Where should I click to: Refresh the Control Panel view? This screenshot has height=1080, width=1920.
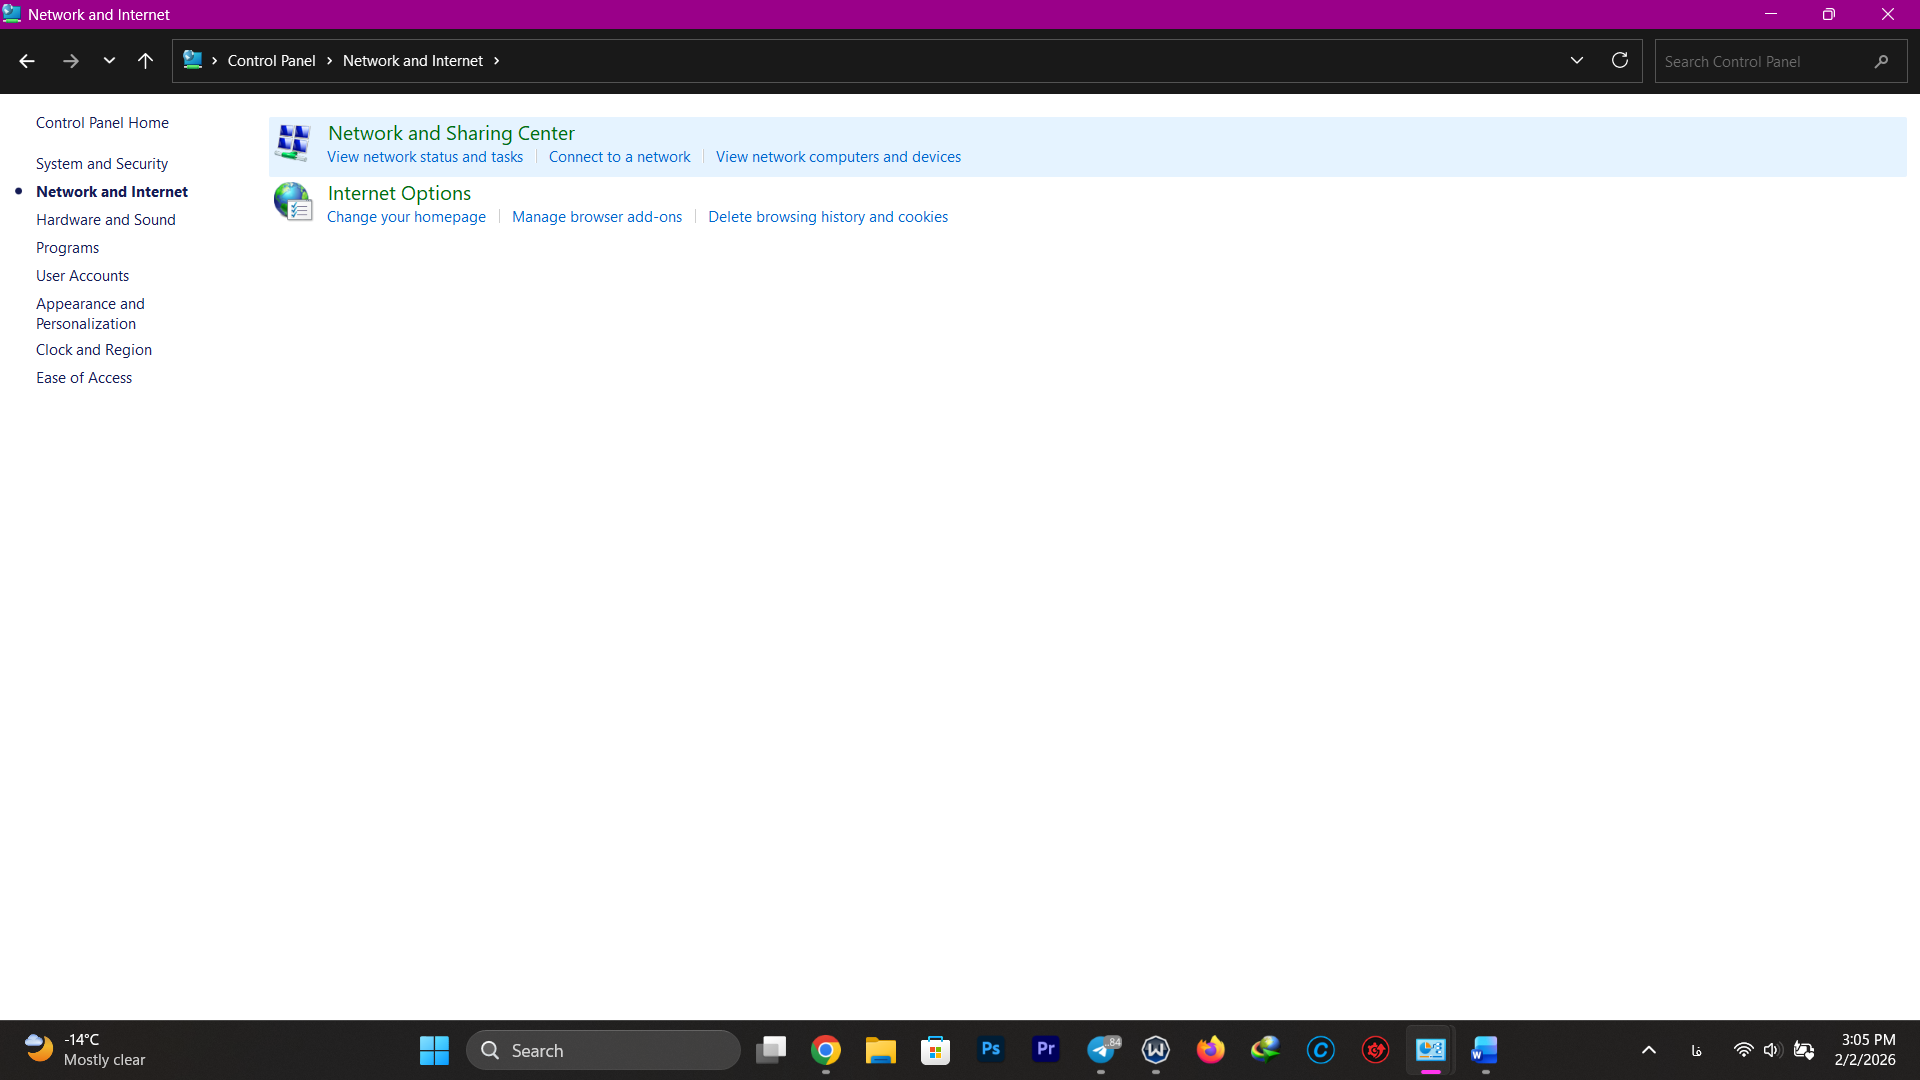1620,61
